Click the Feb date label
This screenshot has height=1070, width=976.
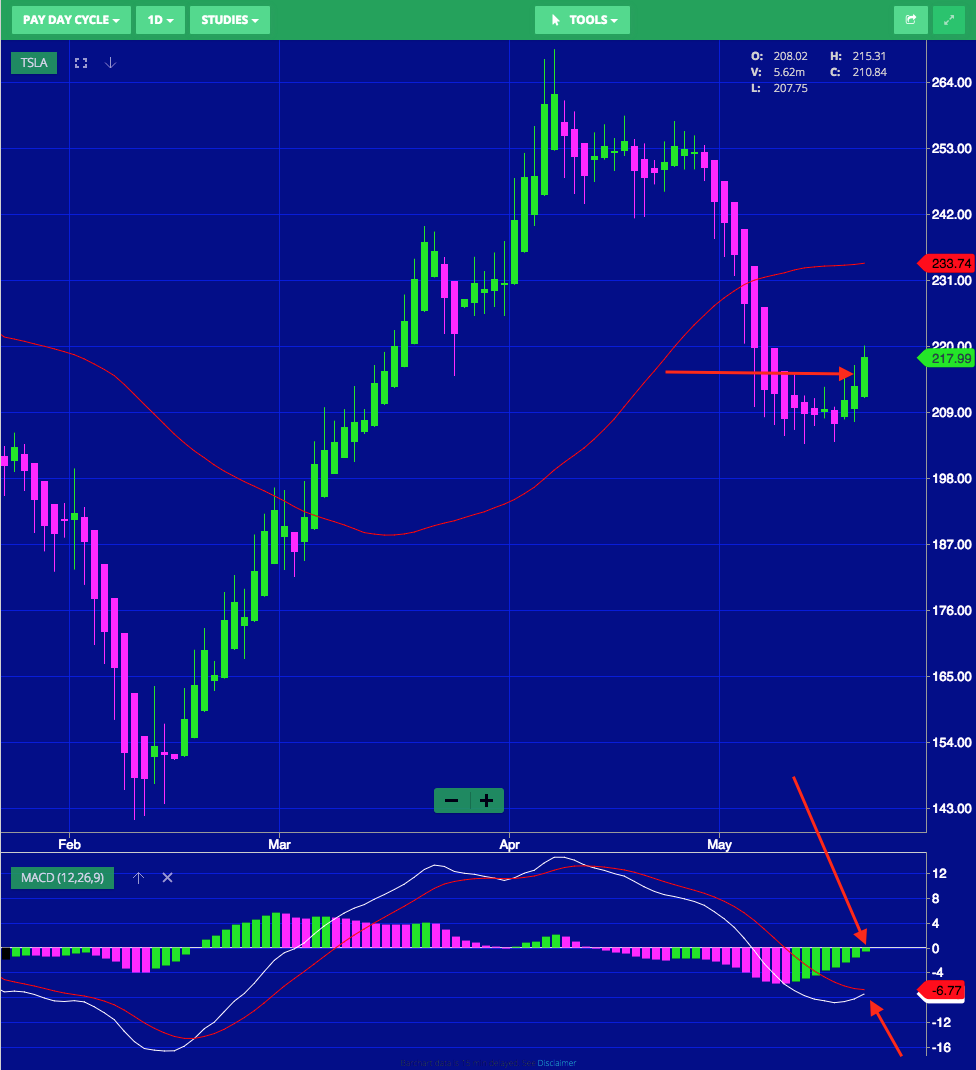70,844
